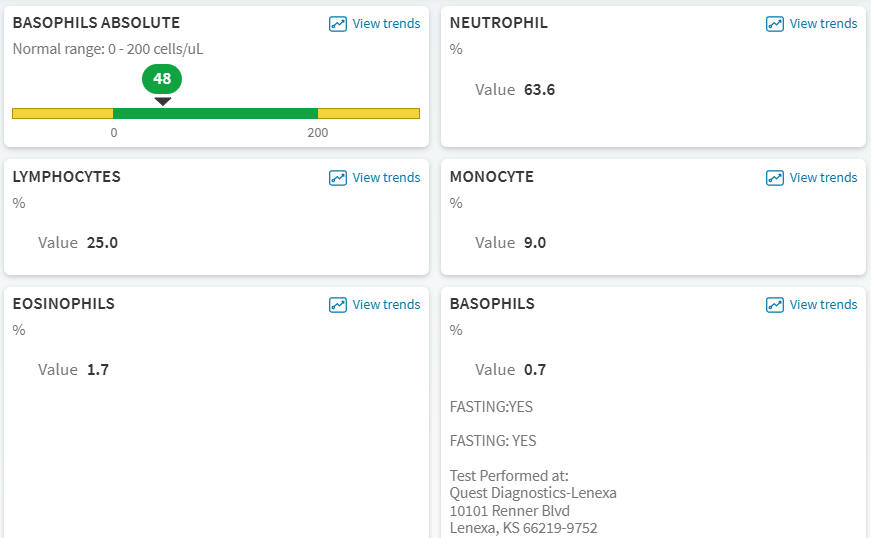Click the trend chart icon for Monocyte
This screenshot has height=538, width=871.
coord(775,178)
